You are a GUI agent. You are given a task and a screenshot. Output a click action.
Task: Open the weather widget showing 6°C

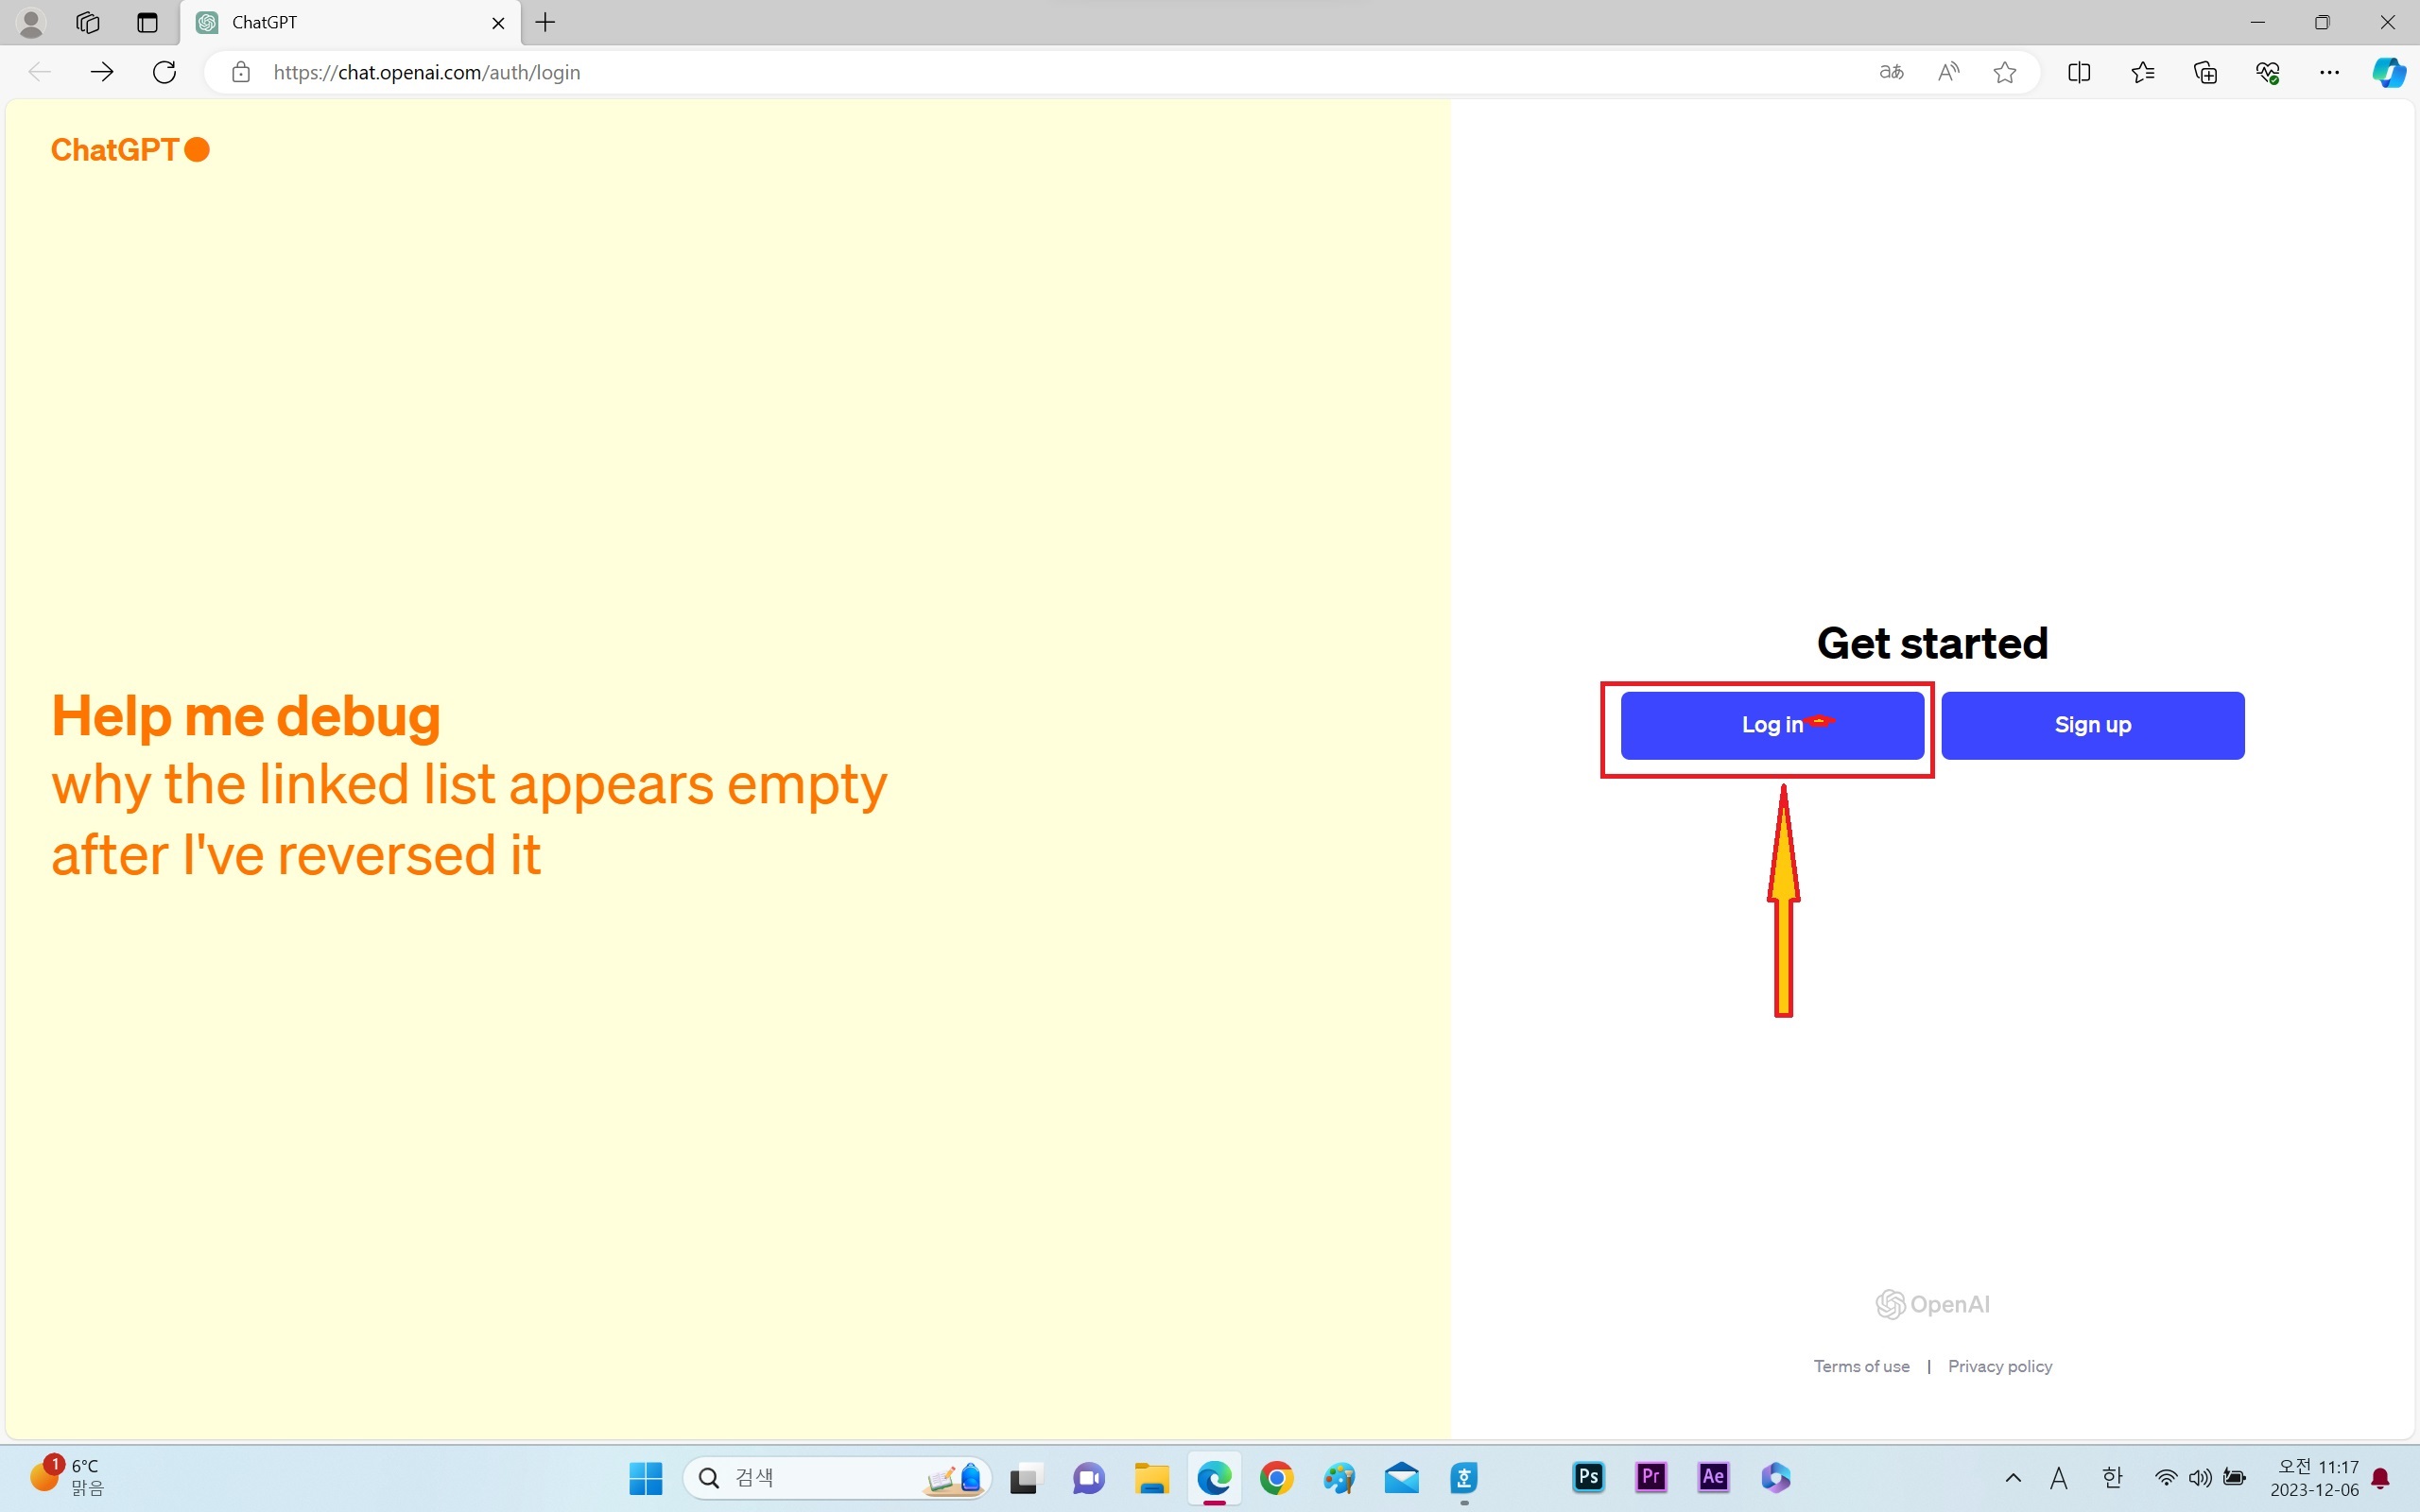[x=67, y=1477]
